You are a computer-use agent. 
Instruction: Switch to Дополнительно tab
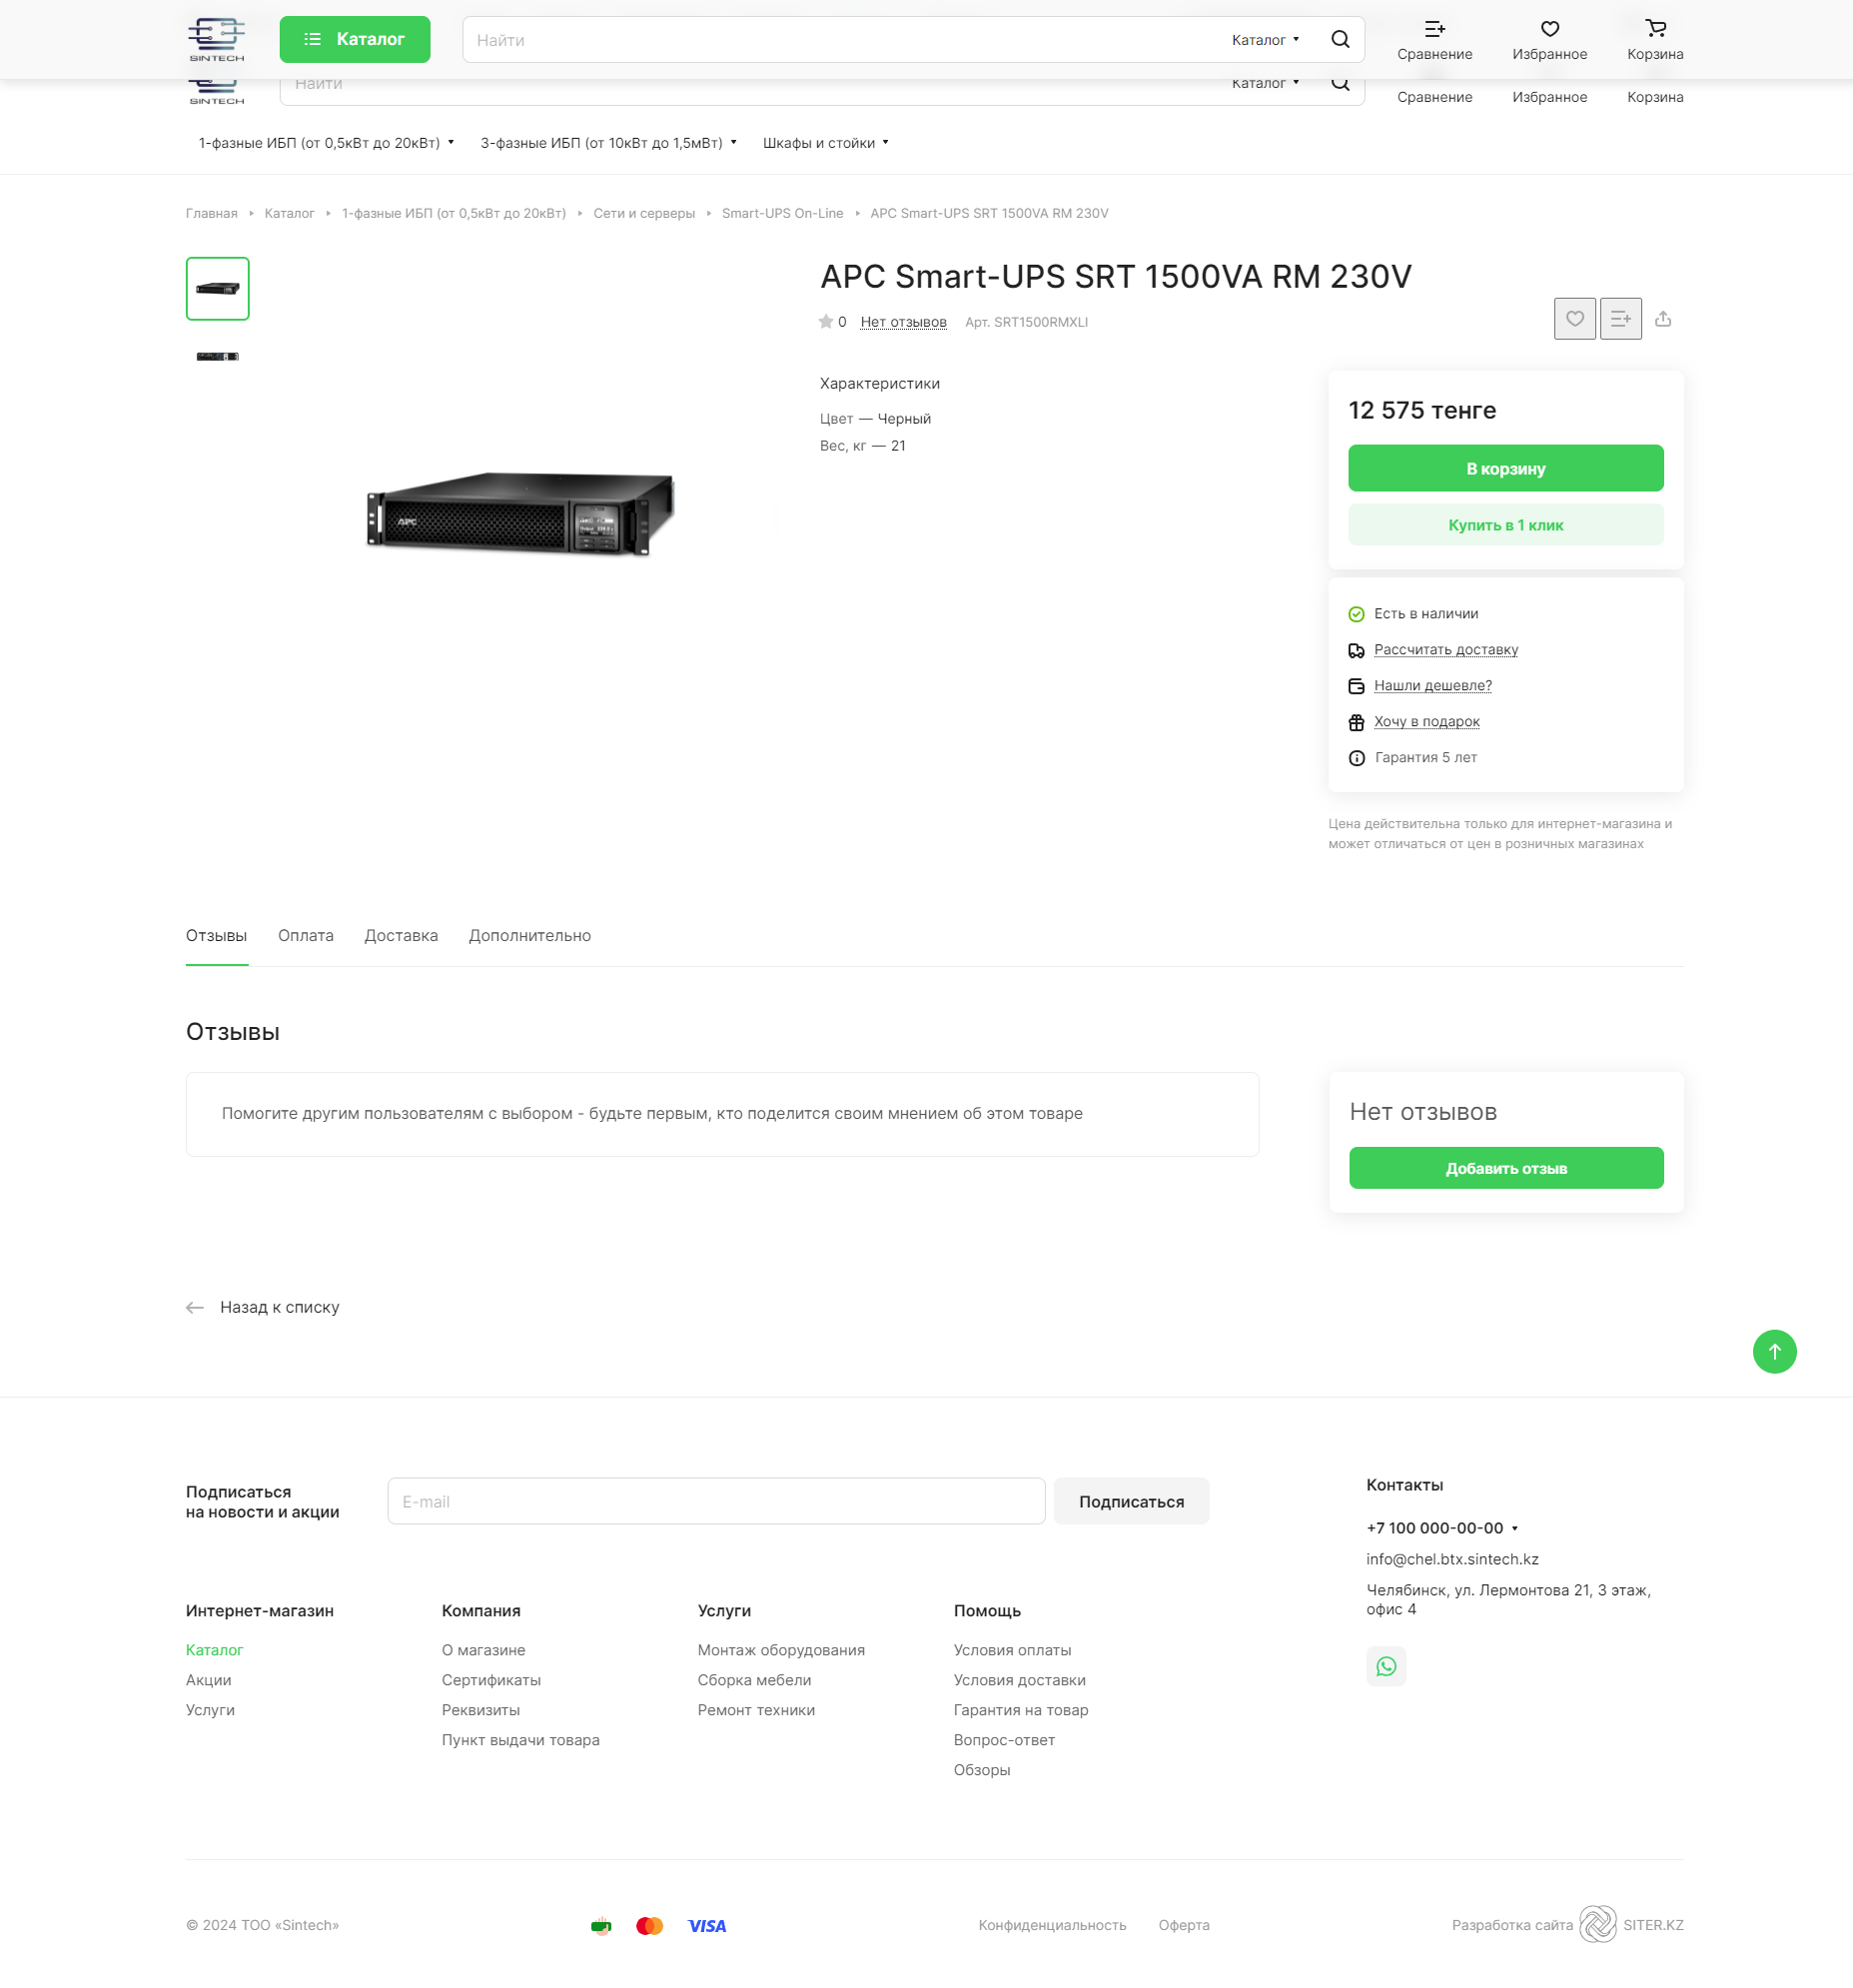(529, 935)
